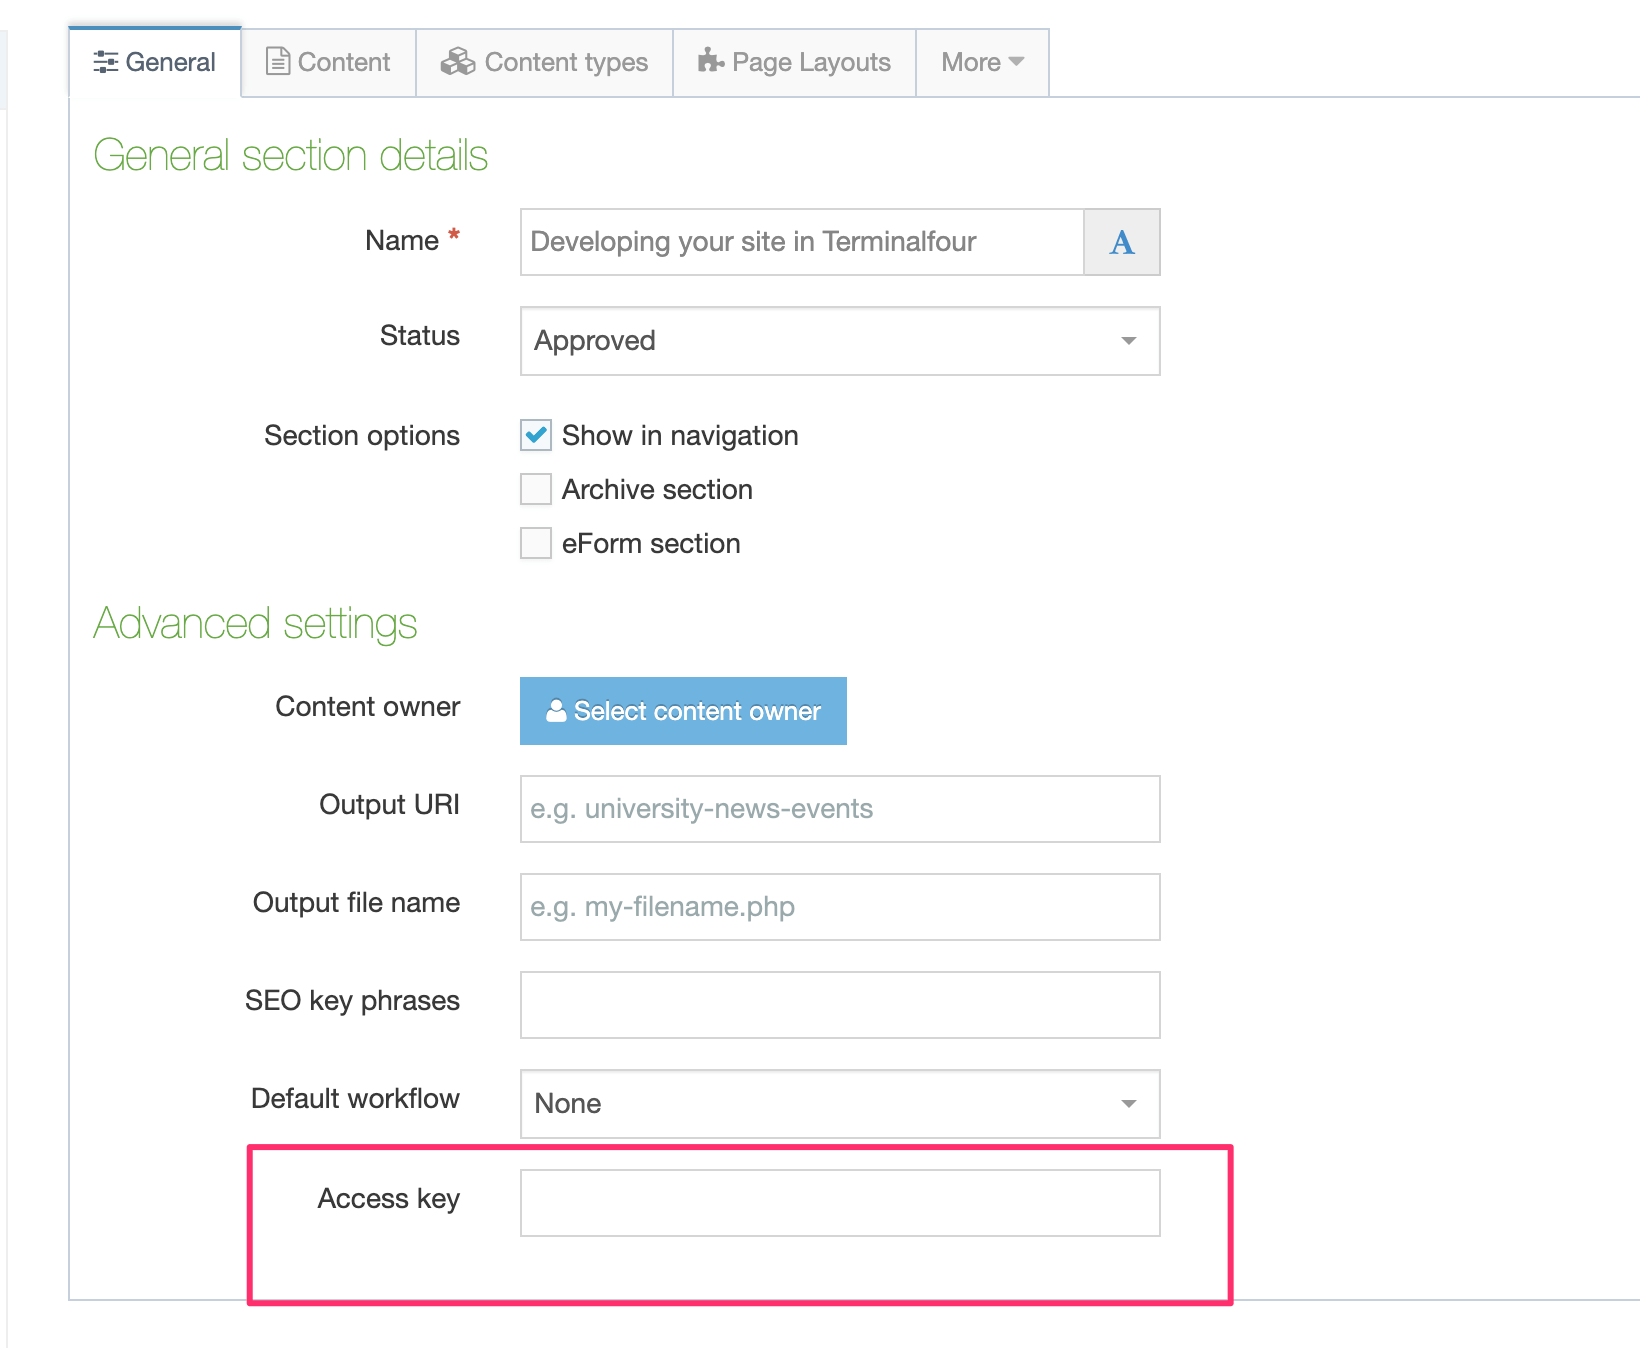Screen dimensions: 1640x1348
Task: Uncheck the Show in navigation checkbox
Action: pyautogui.click(x=536, y=435)
